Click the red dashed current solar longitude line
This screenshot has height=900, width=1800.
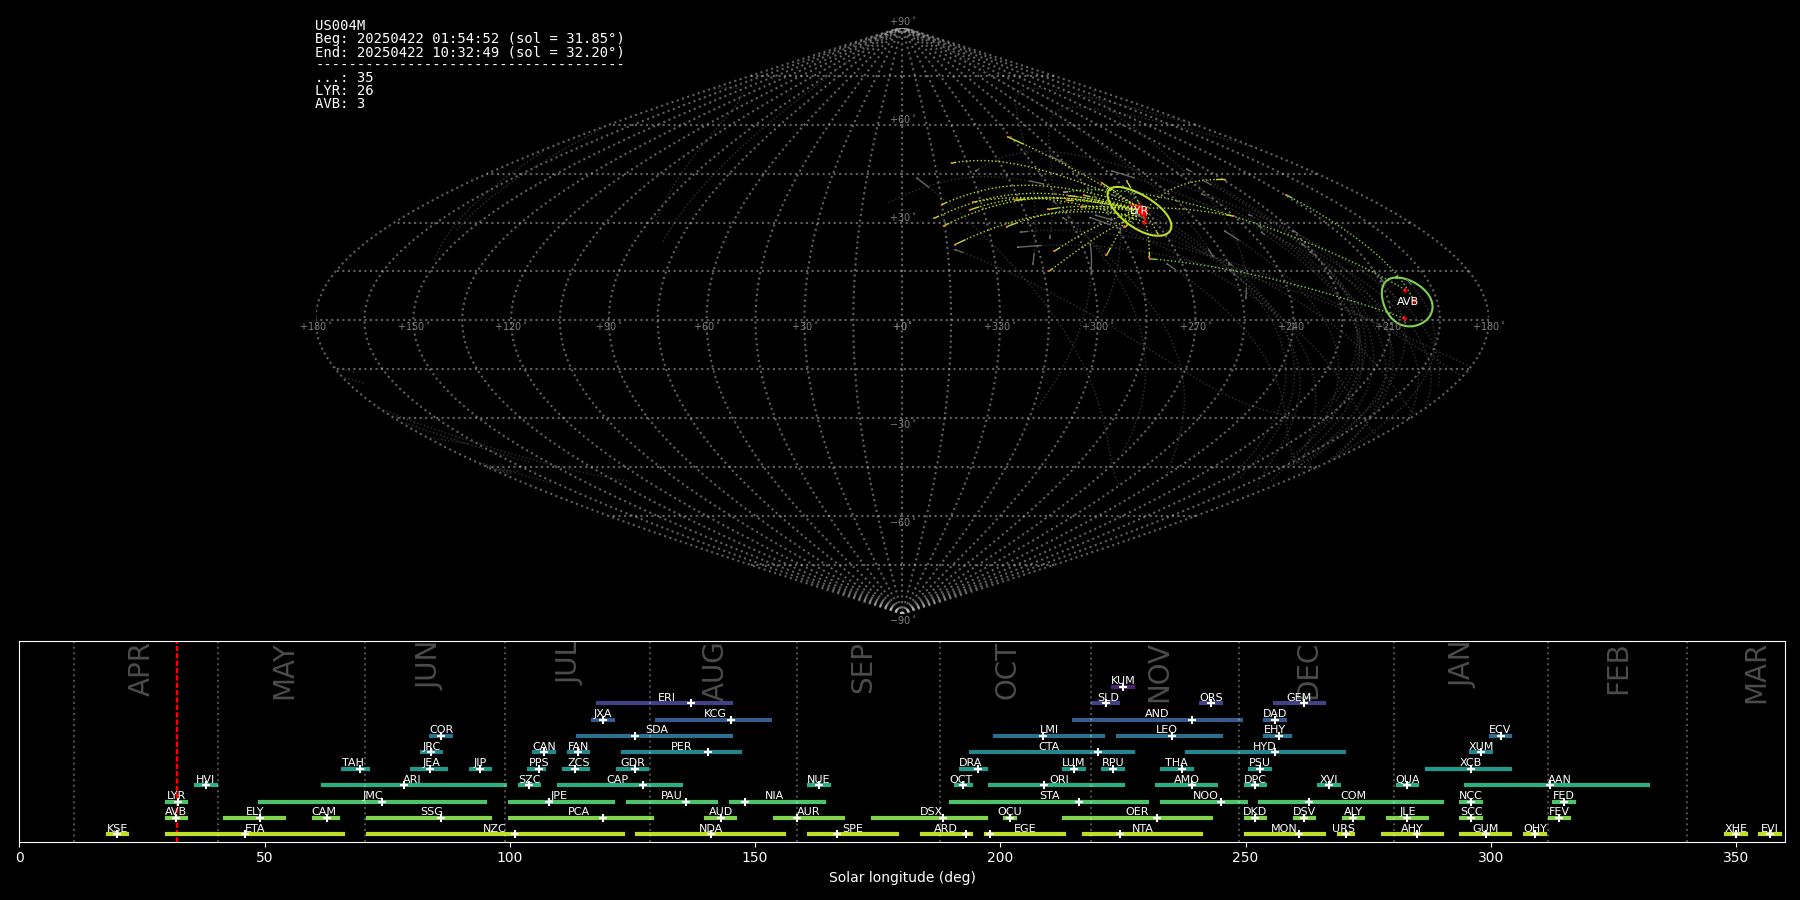177,741
